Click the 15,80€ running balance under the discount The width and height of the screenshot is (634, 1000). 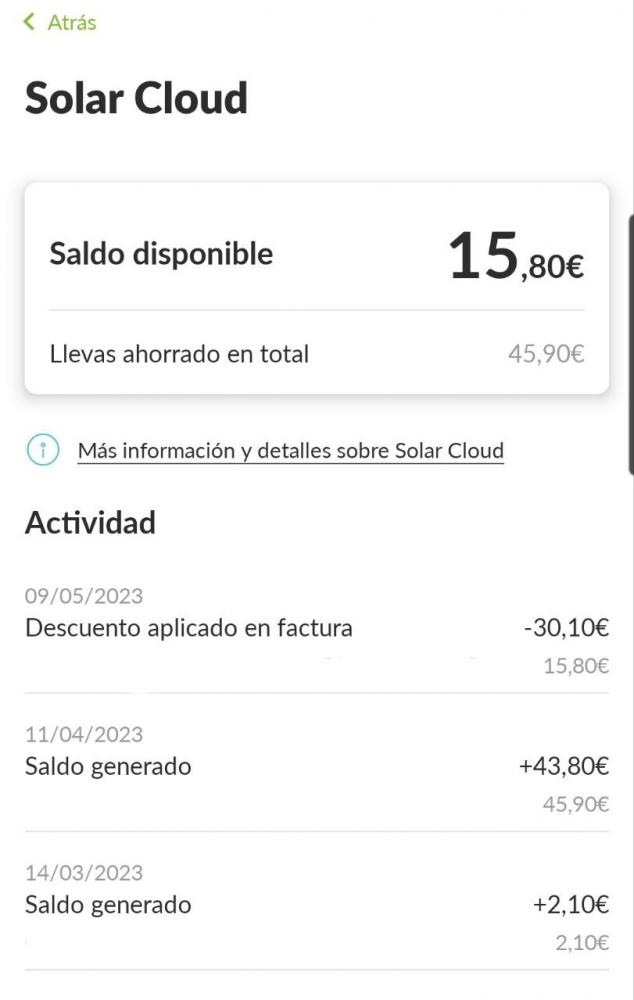576,666
